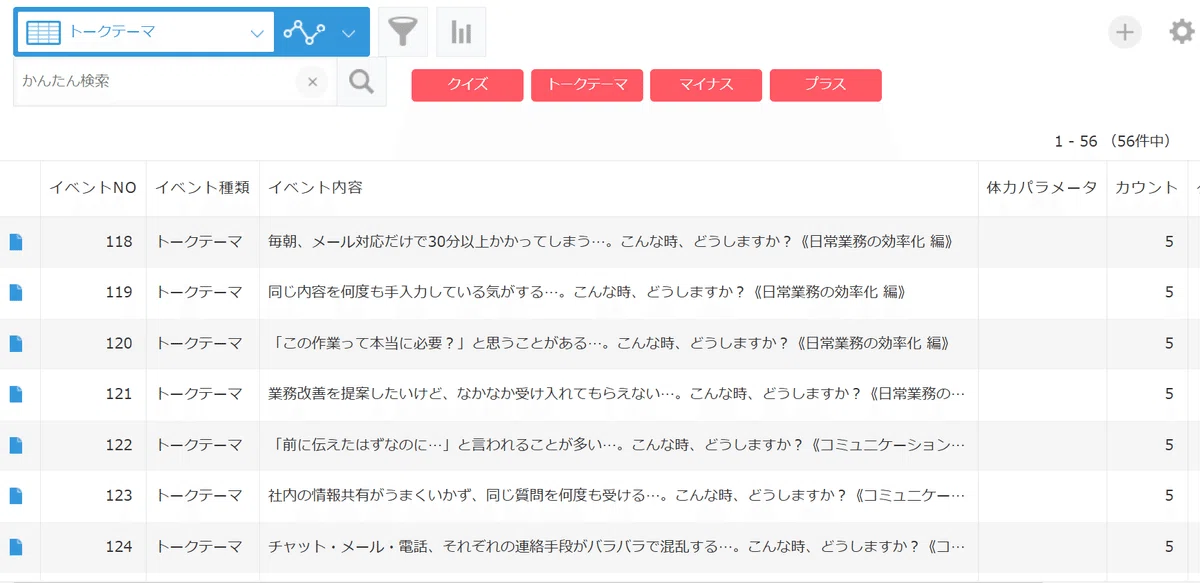Open record detail icon for row 123
The height and width of the screenshot is (583, 1200).
16,495
